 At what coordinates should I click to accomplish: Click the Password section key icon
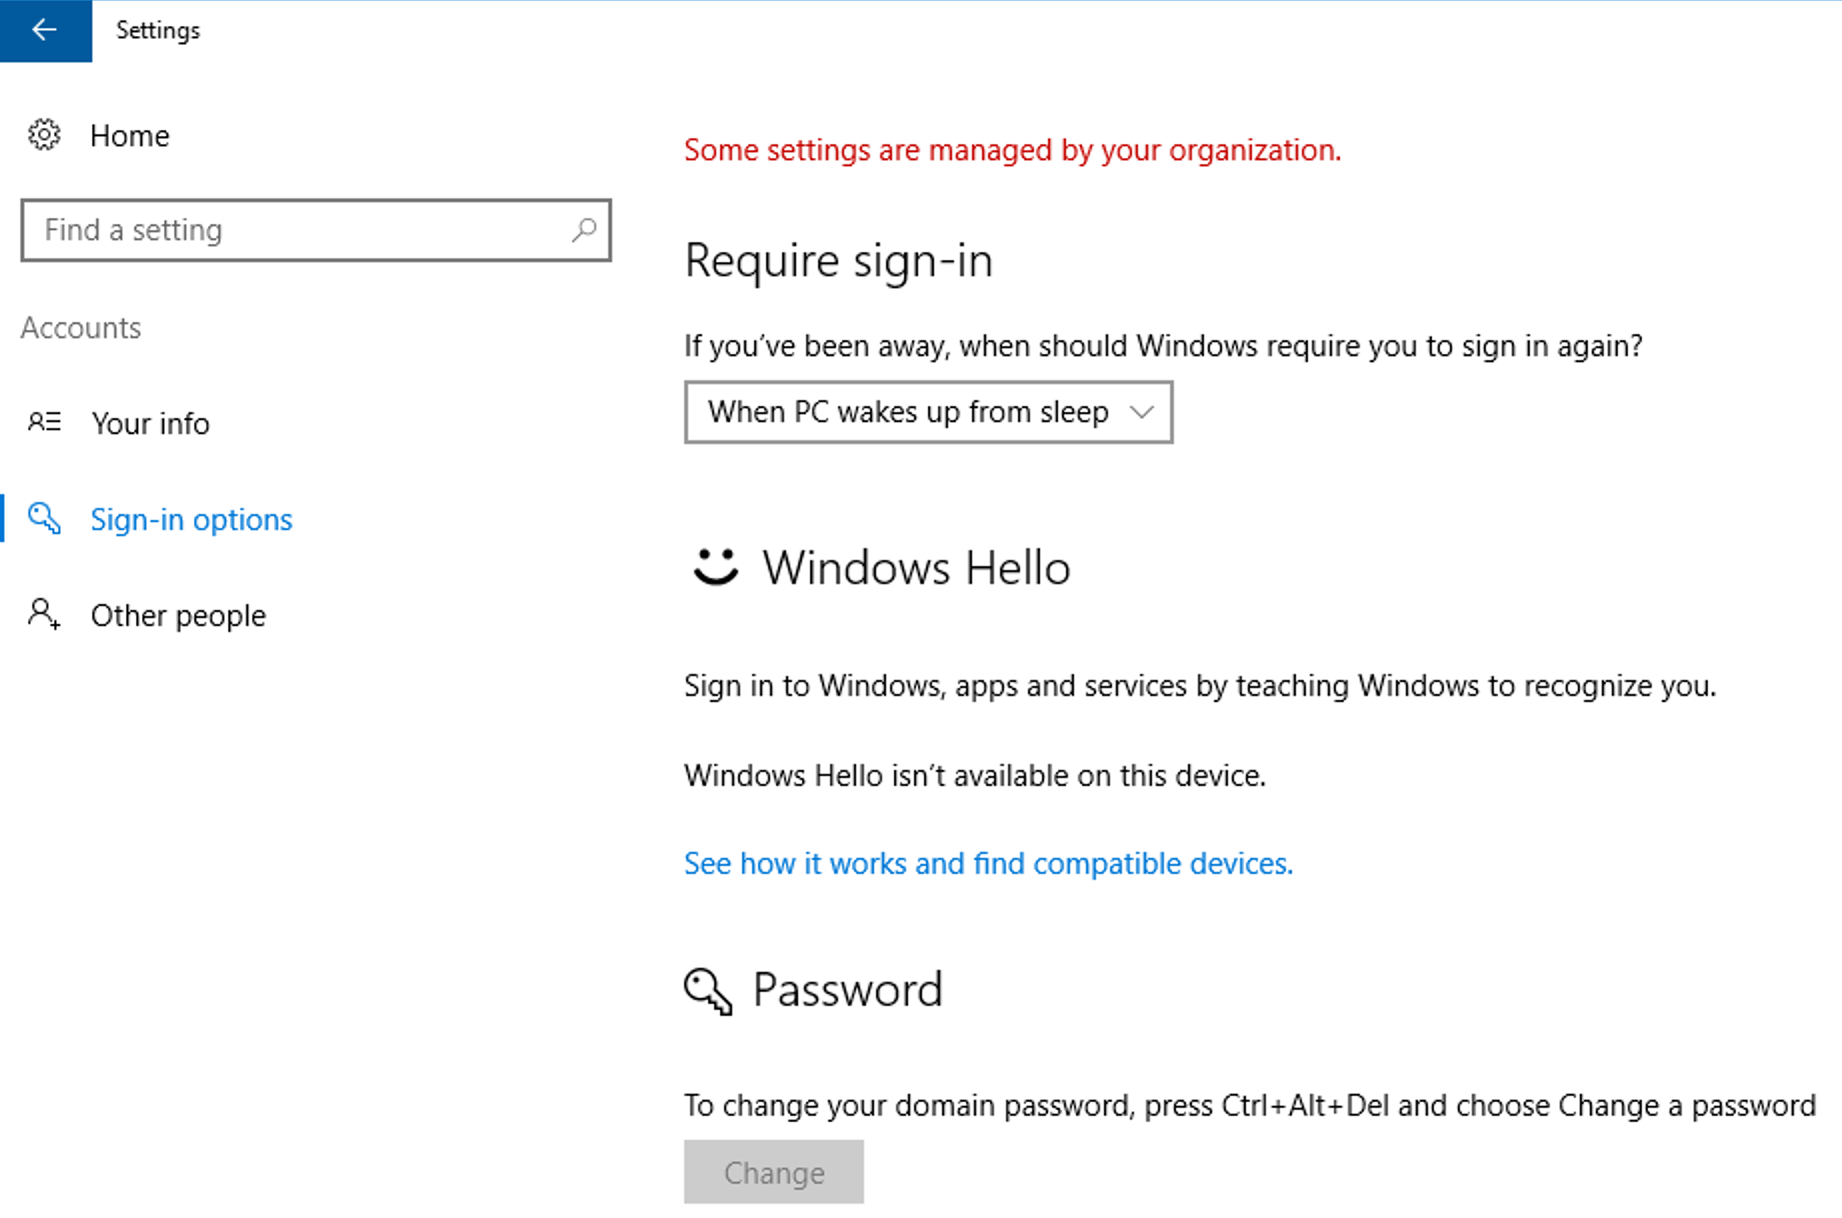708,991
